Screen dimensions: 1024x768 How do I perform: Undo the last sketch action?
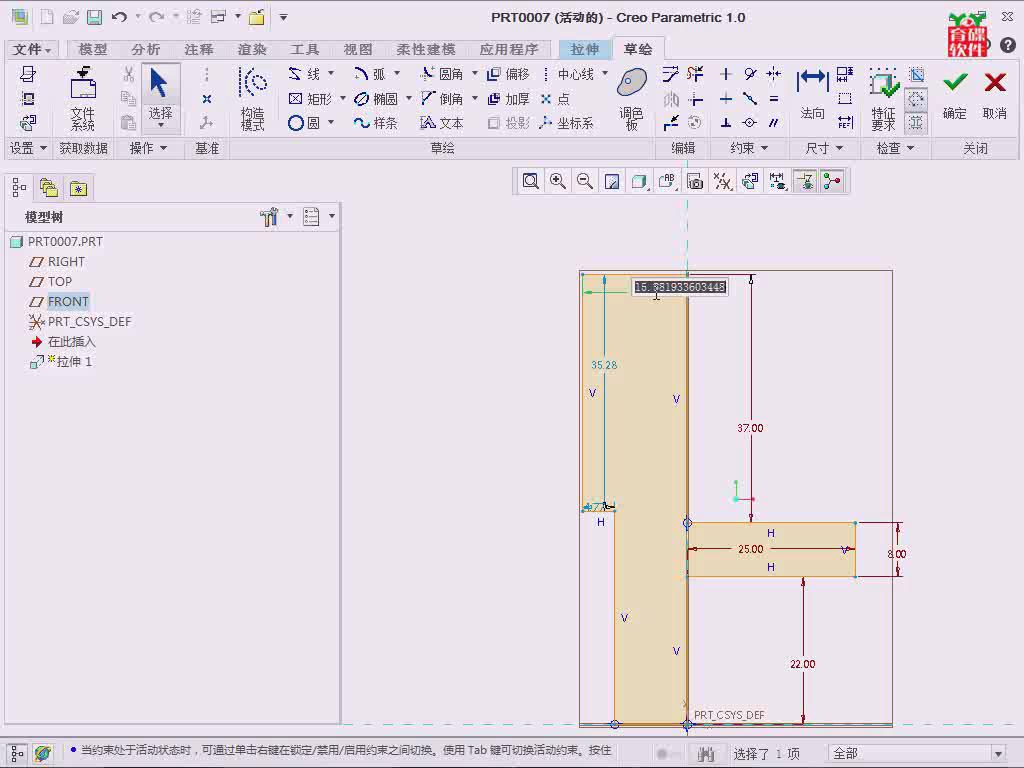click(x=119, y=17)
